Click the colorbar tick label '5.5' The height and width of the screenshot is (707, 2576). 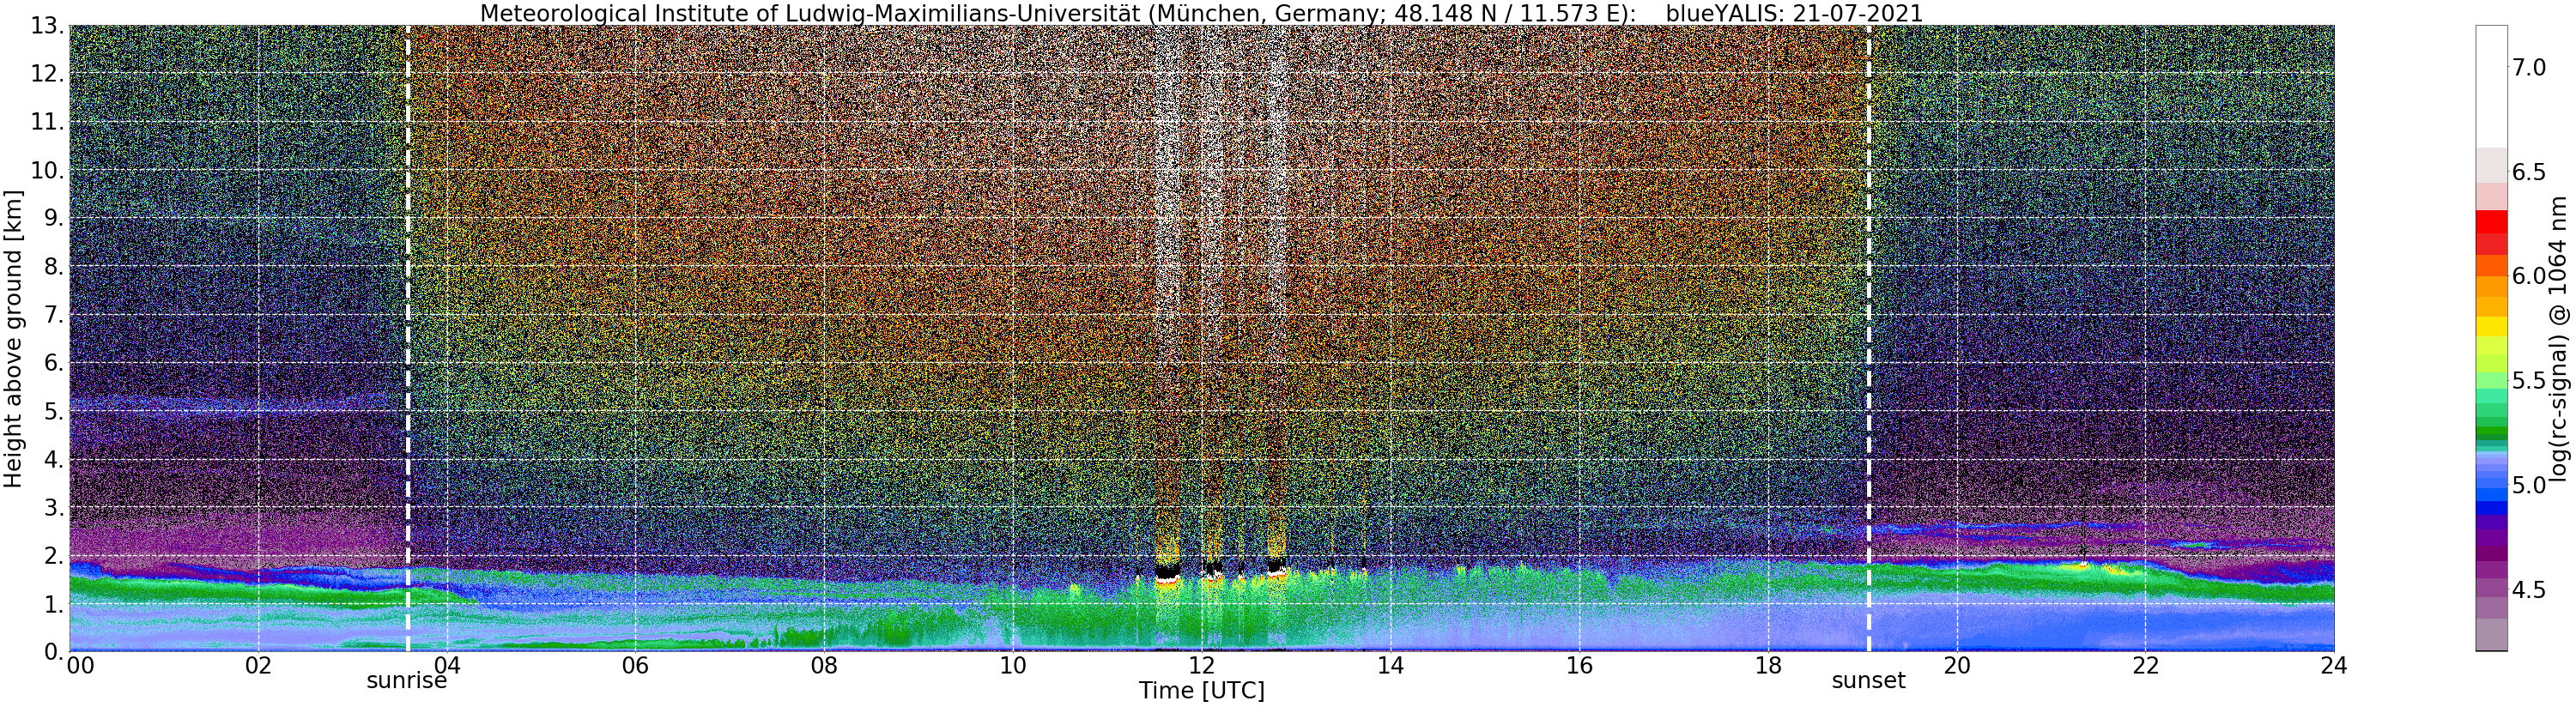pos(2529,381)
